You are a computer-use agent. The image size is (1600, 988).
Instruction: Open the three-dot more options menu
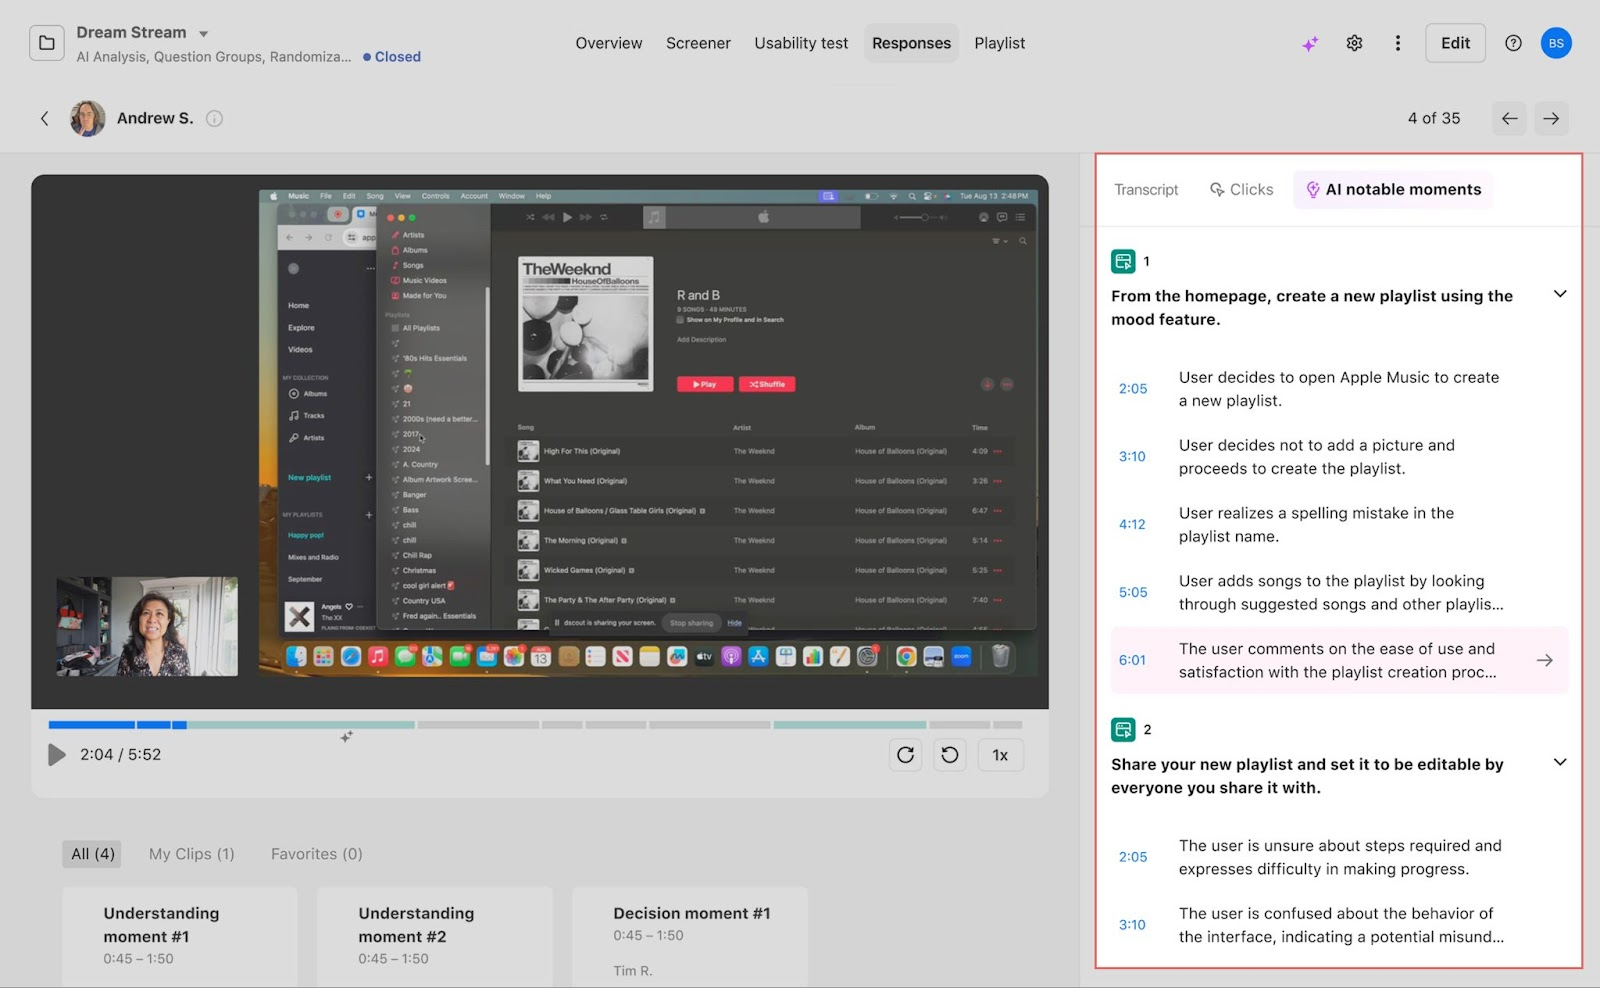tap(1397, 43)
